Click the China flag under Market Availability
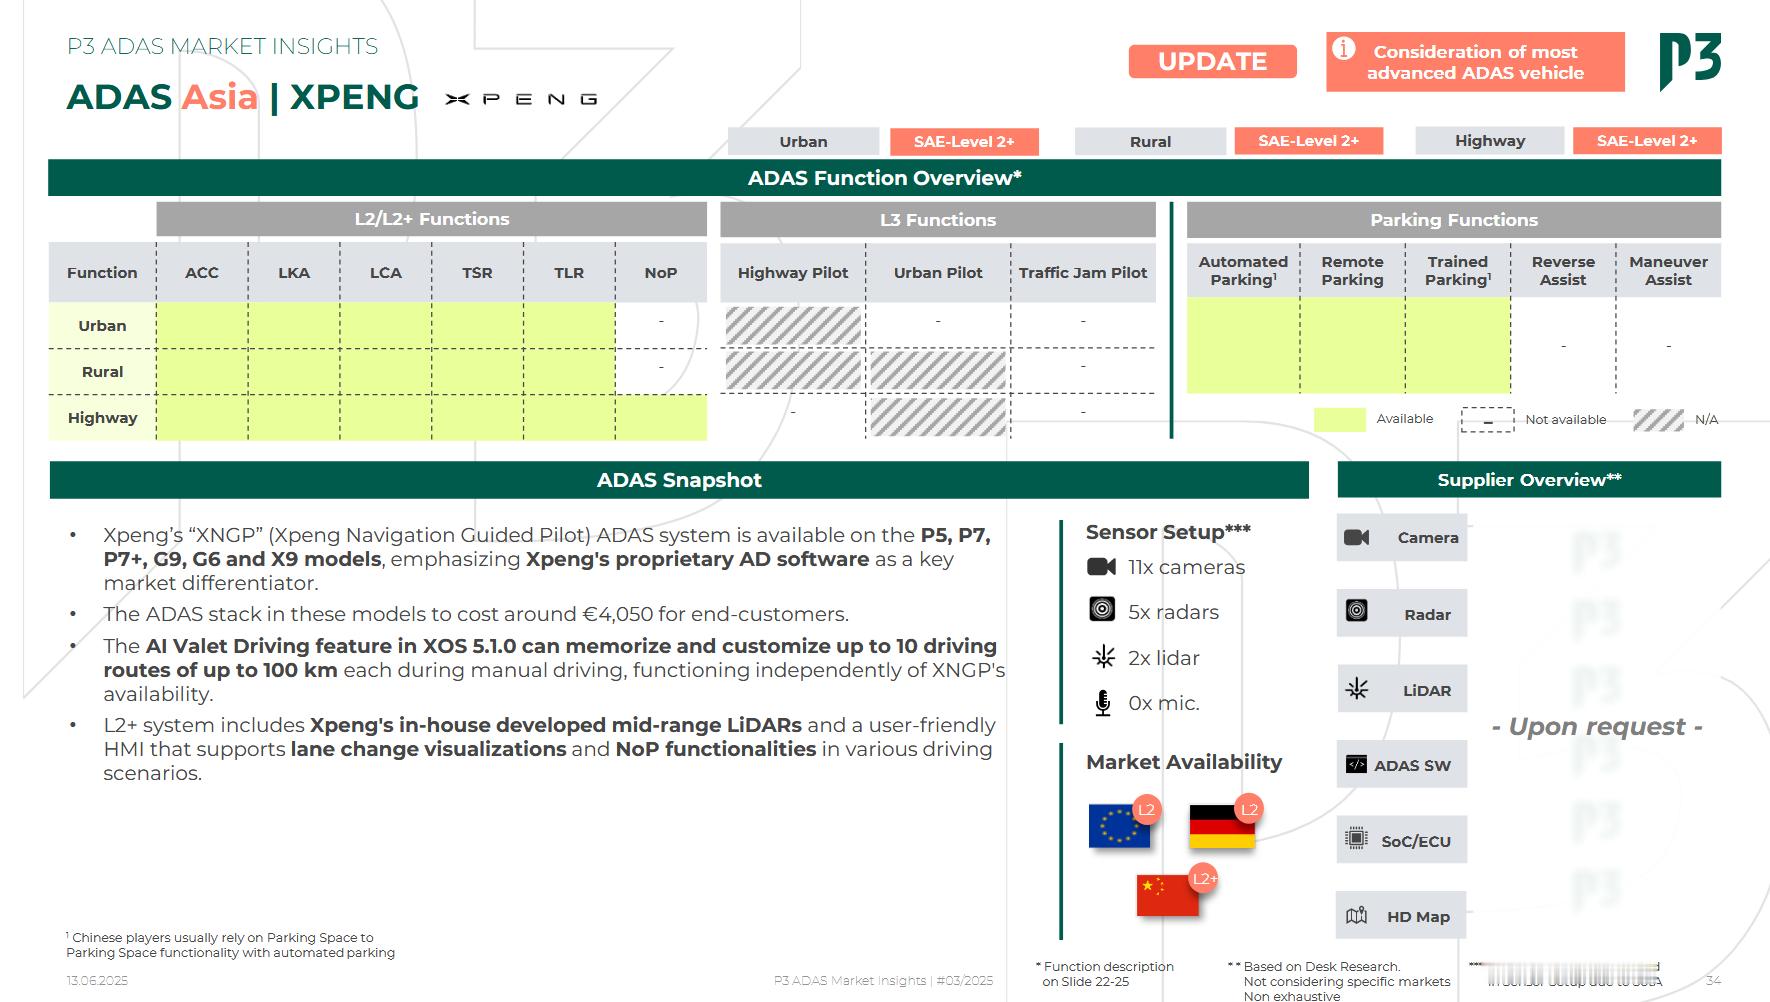 1167,895
